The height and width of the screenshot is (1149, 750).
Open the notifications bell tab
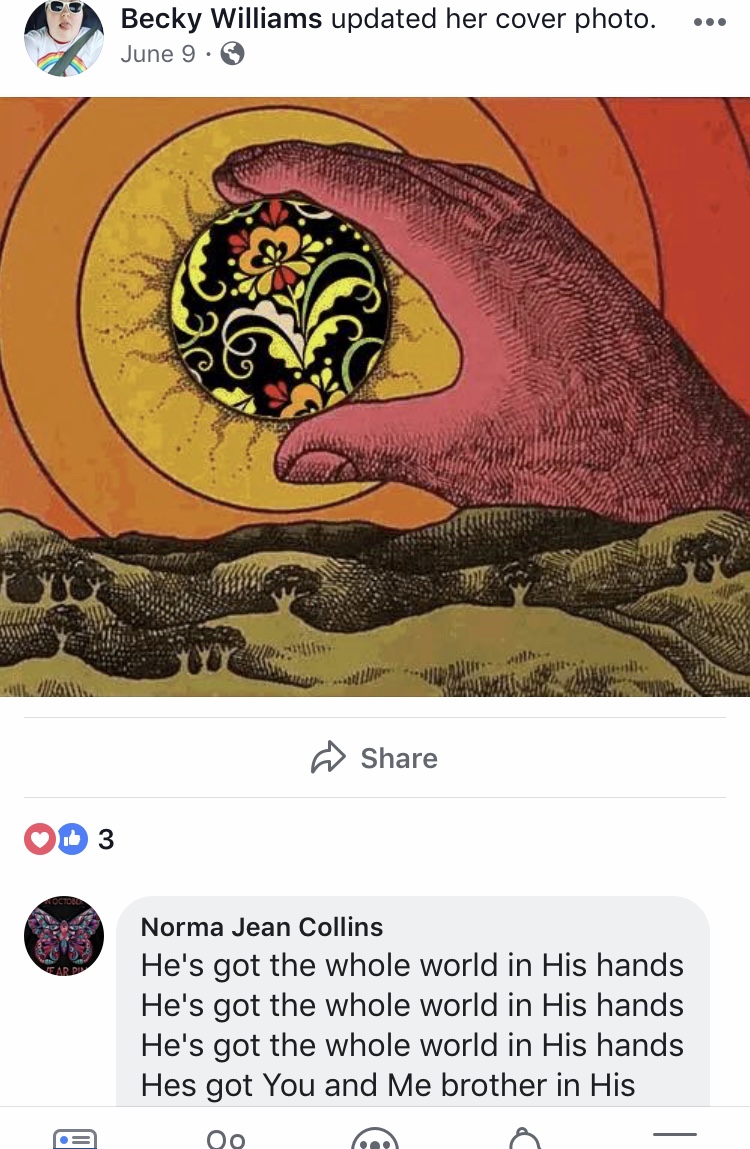click(525, 1139)
